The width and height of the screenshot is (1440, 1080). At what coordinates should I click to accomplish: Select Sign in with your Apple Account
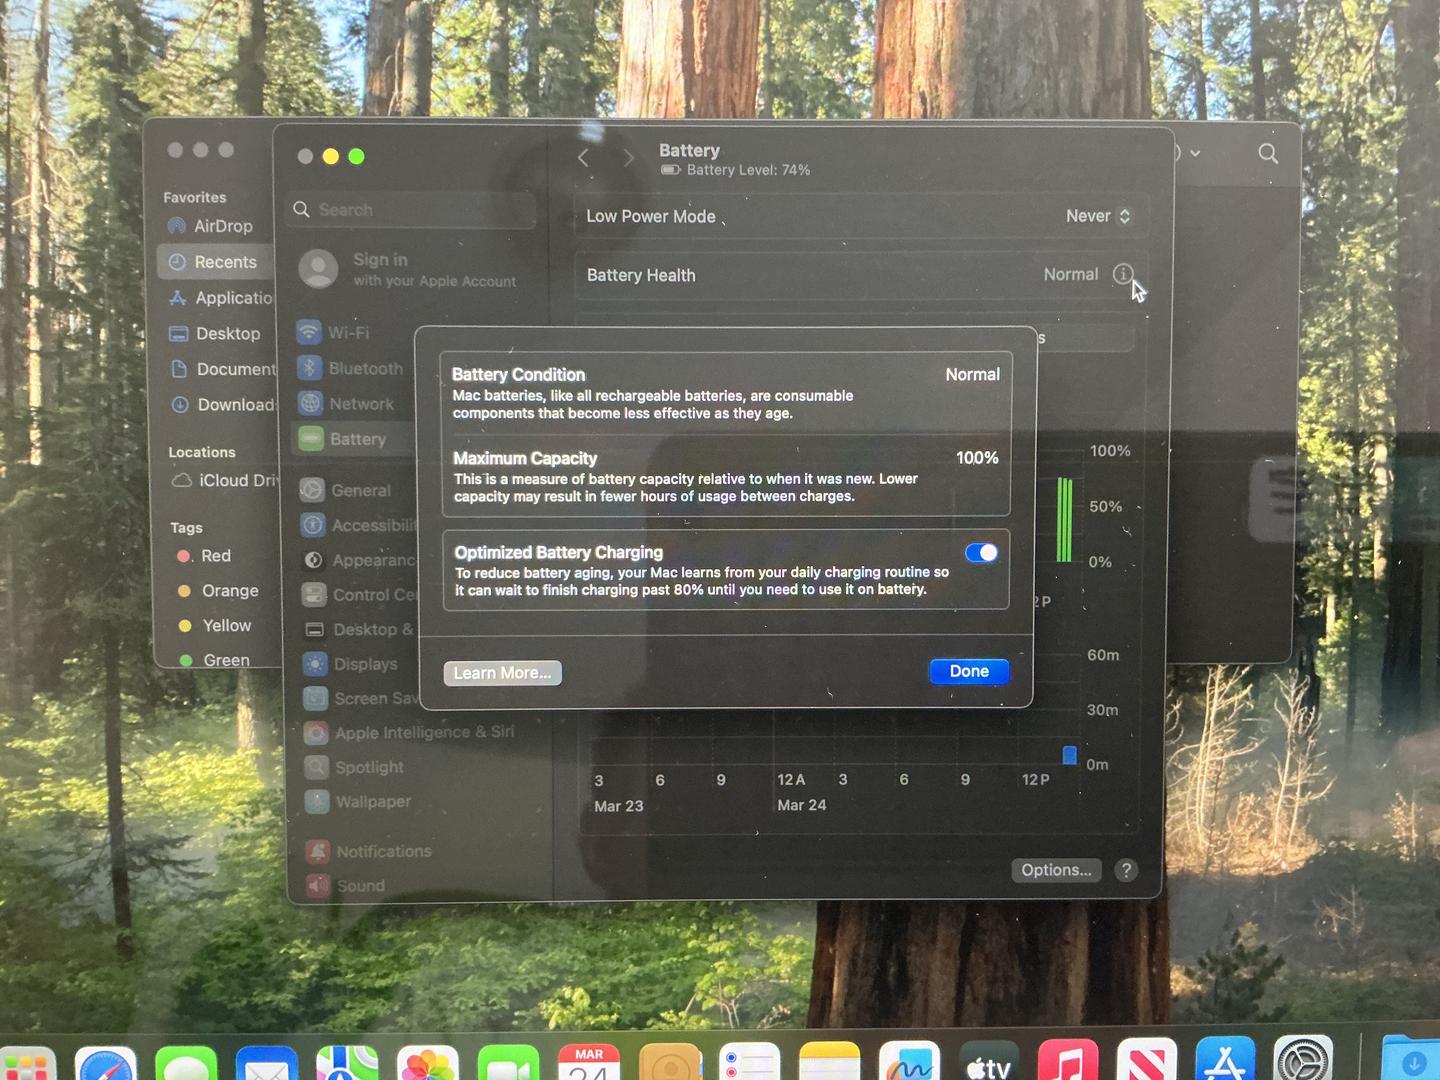(x=410, y=269)
